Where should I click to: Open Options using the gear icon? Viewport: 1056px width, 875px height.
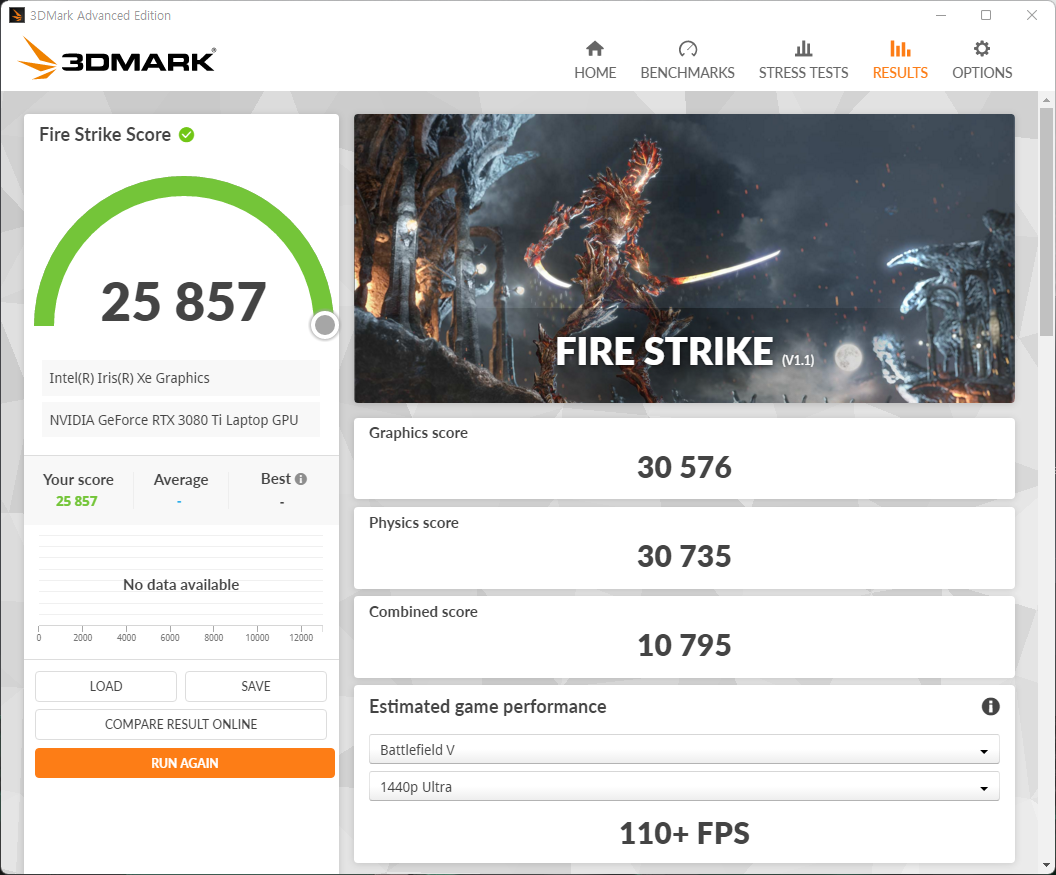(982, 49)
